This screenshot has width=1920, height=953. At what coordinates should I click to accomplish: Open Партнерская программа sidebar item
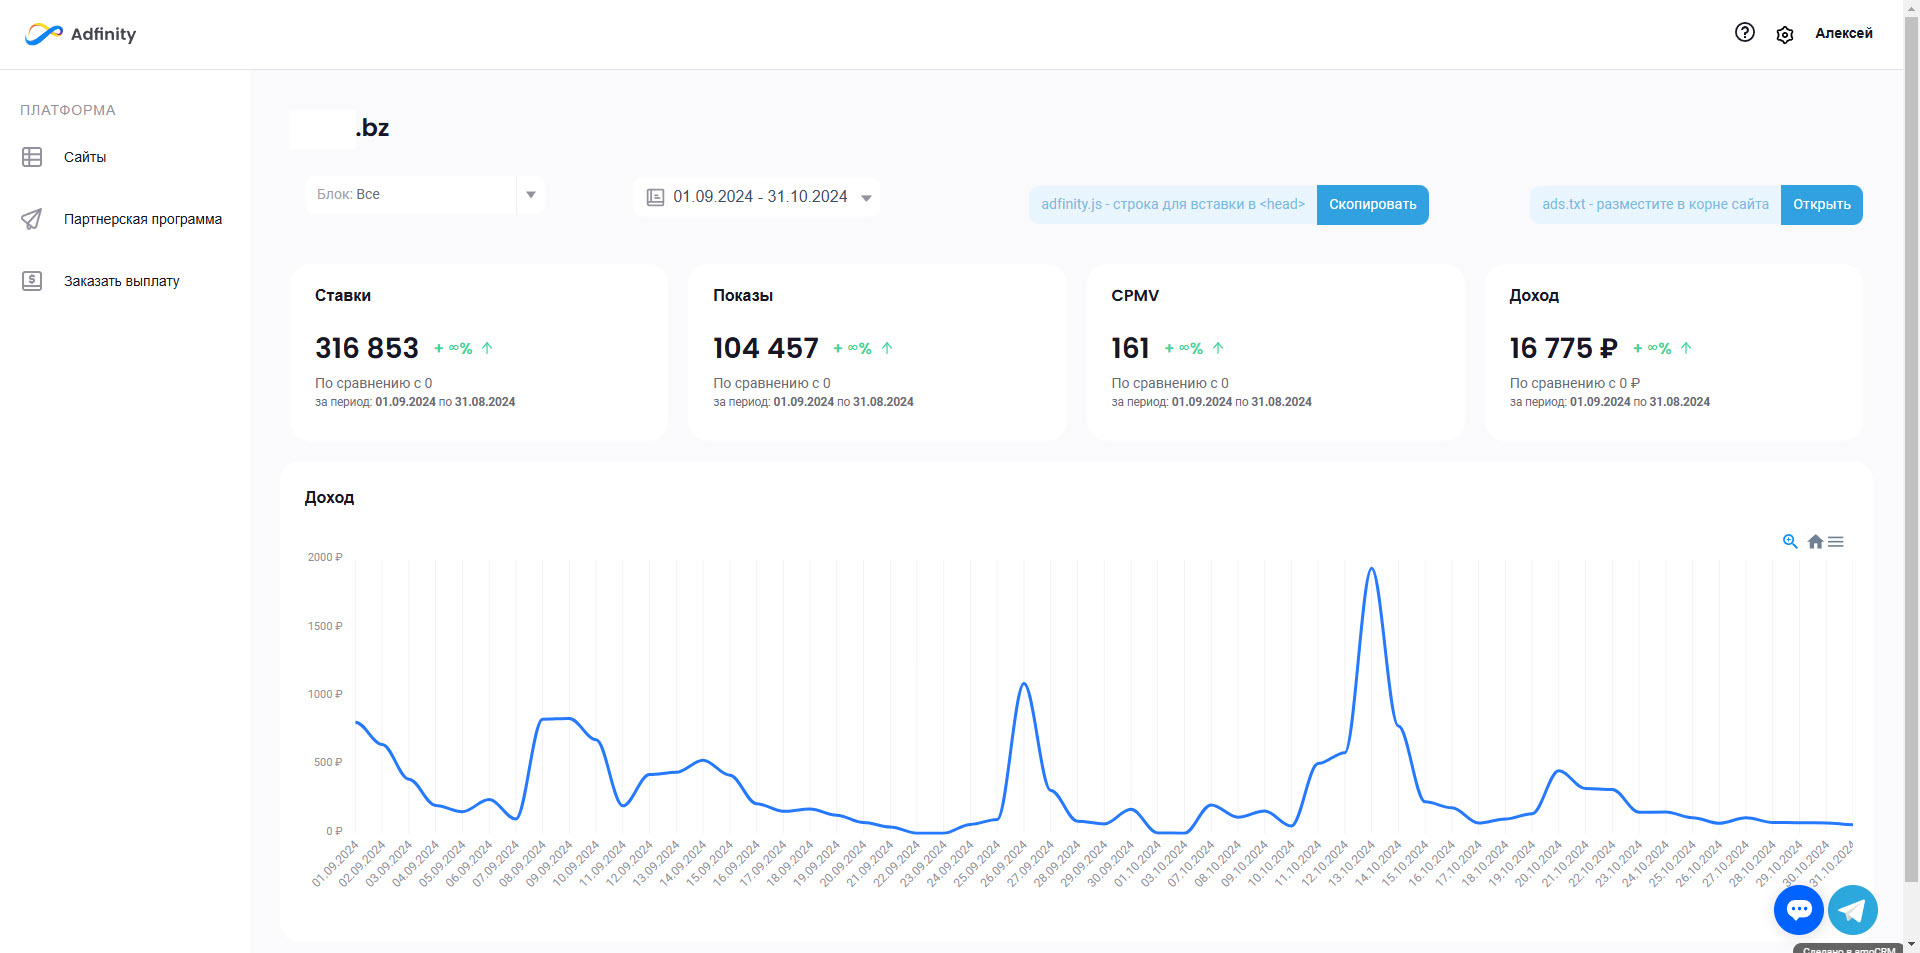(142, 219)
